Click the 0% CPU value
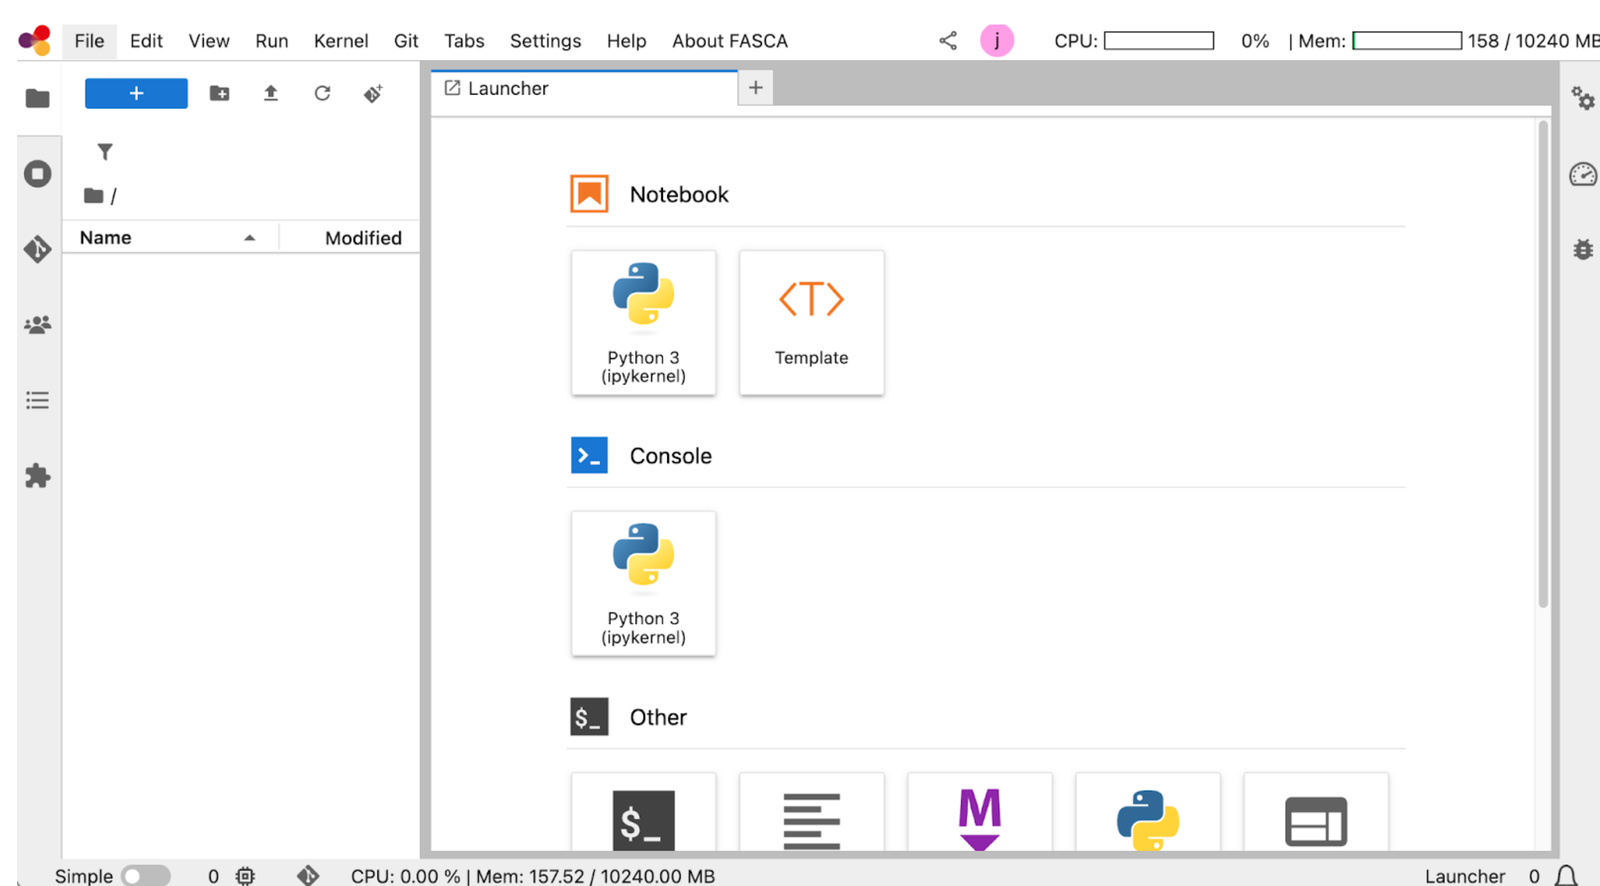1600x886 pixels. point(1255,41)
